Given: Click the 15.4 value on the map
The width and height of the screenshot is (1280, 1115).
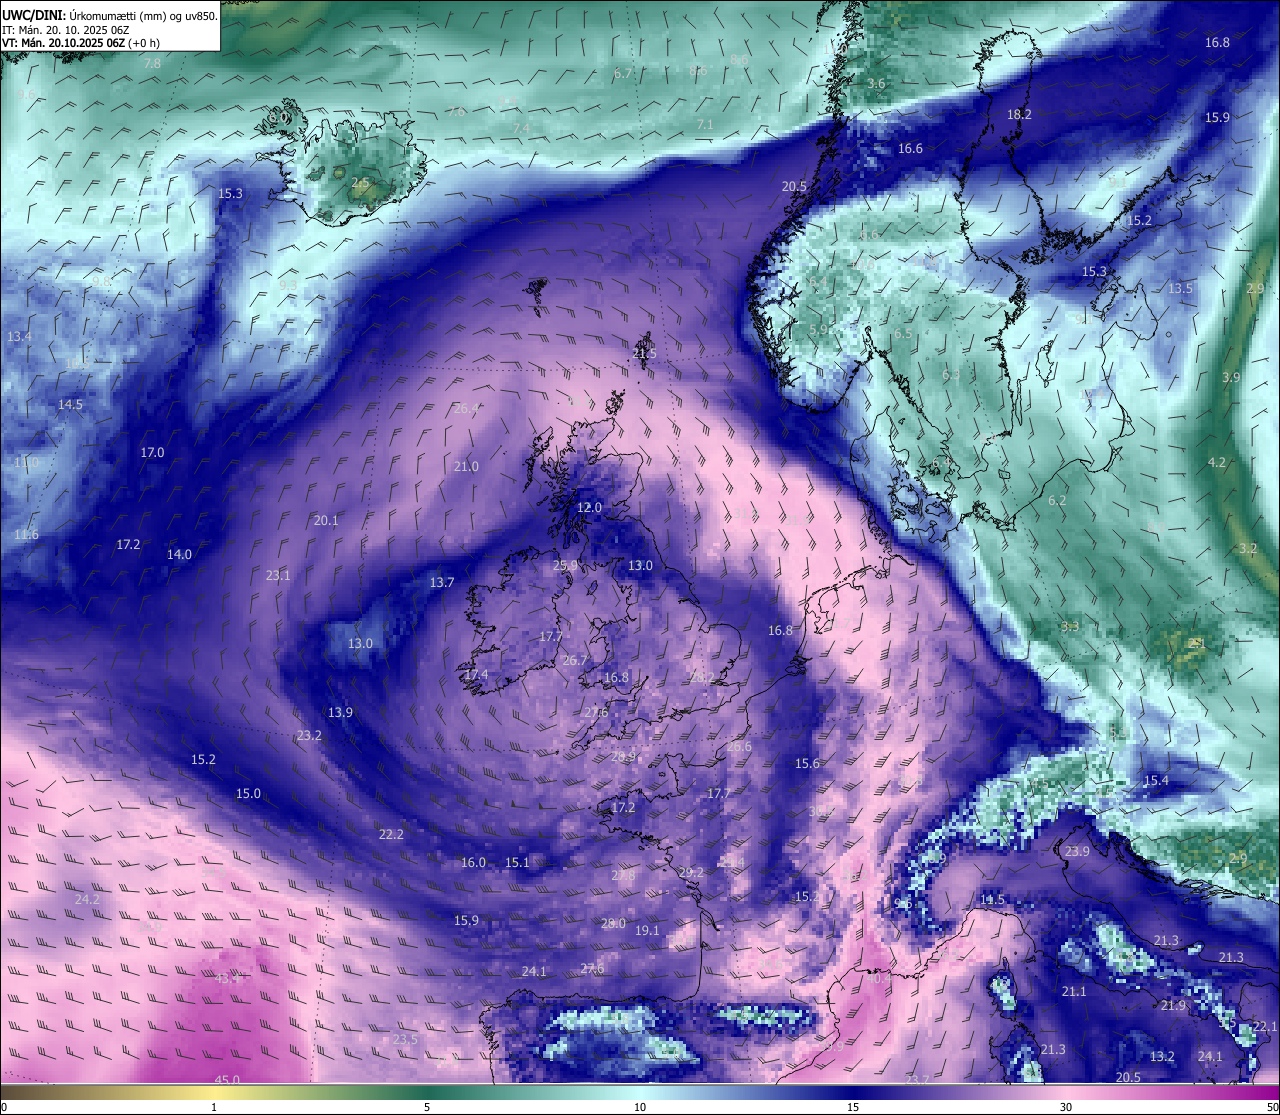Looking at the screenshot, I should pyautogui.click(x=1156, y=780).
